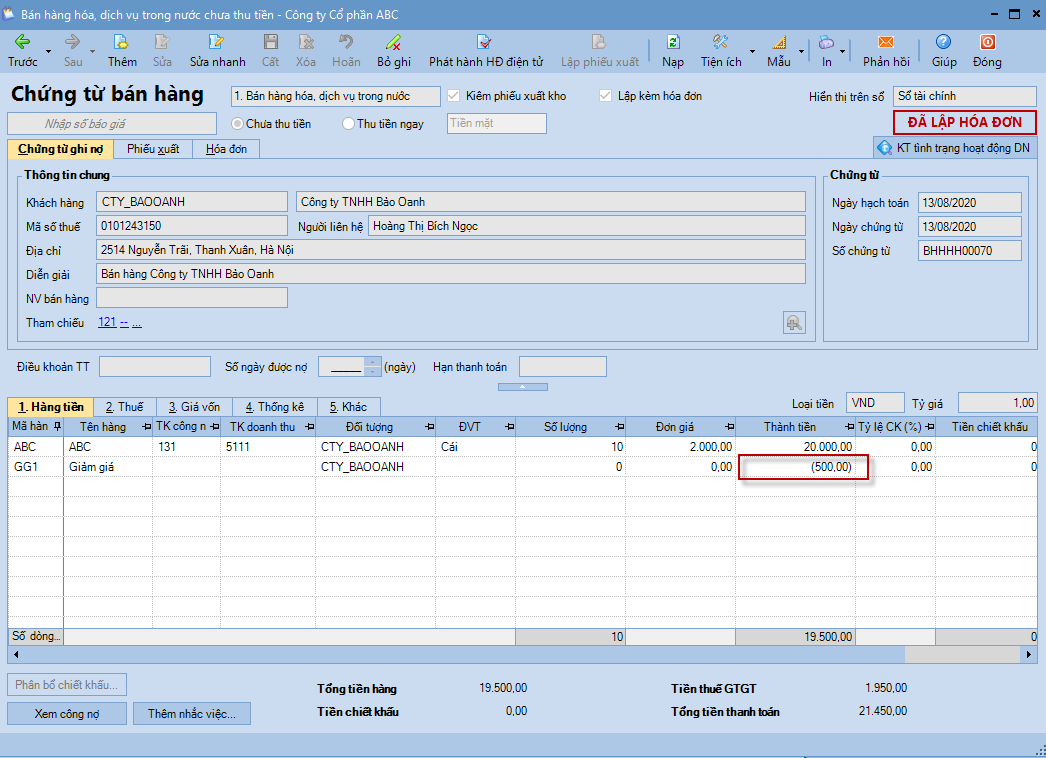Click the Sửa edit icon

coord(162,43)
